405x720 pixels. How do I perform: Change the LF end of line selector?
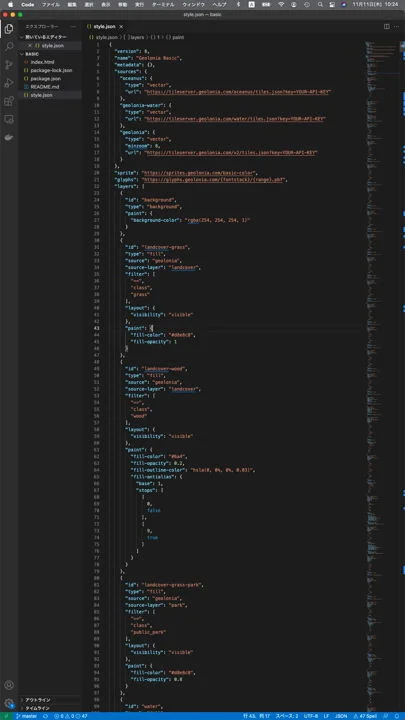pos(326,716)
